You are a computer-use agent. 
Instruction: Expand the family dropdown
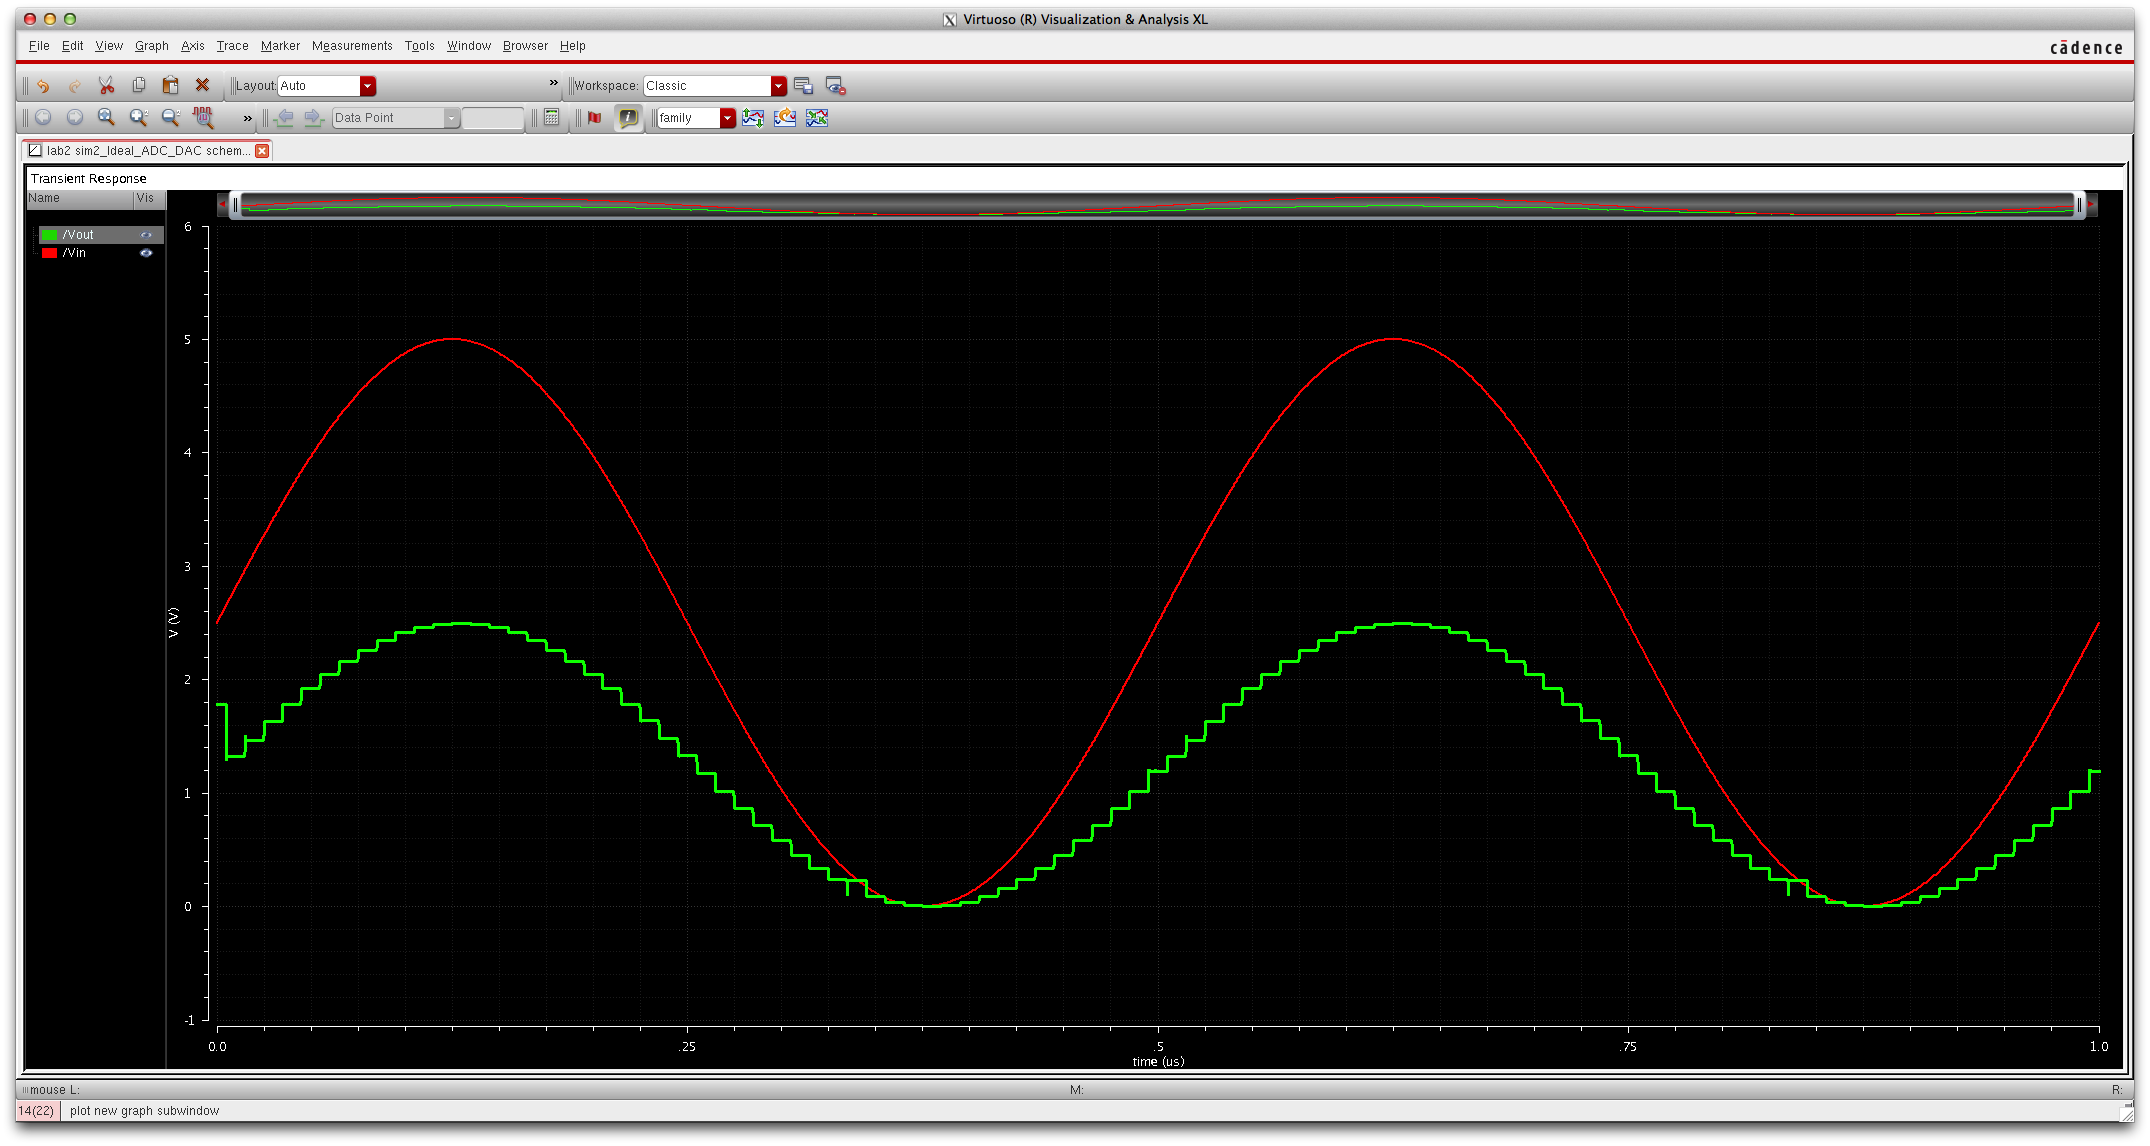727,118
